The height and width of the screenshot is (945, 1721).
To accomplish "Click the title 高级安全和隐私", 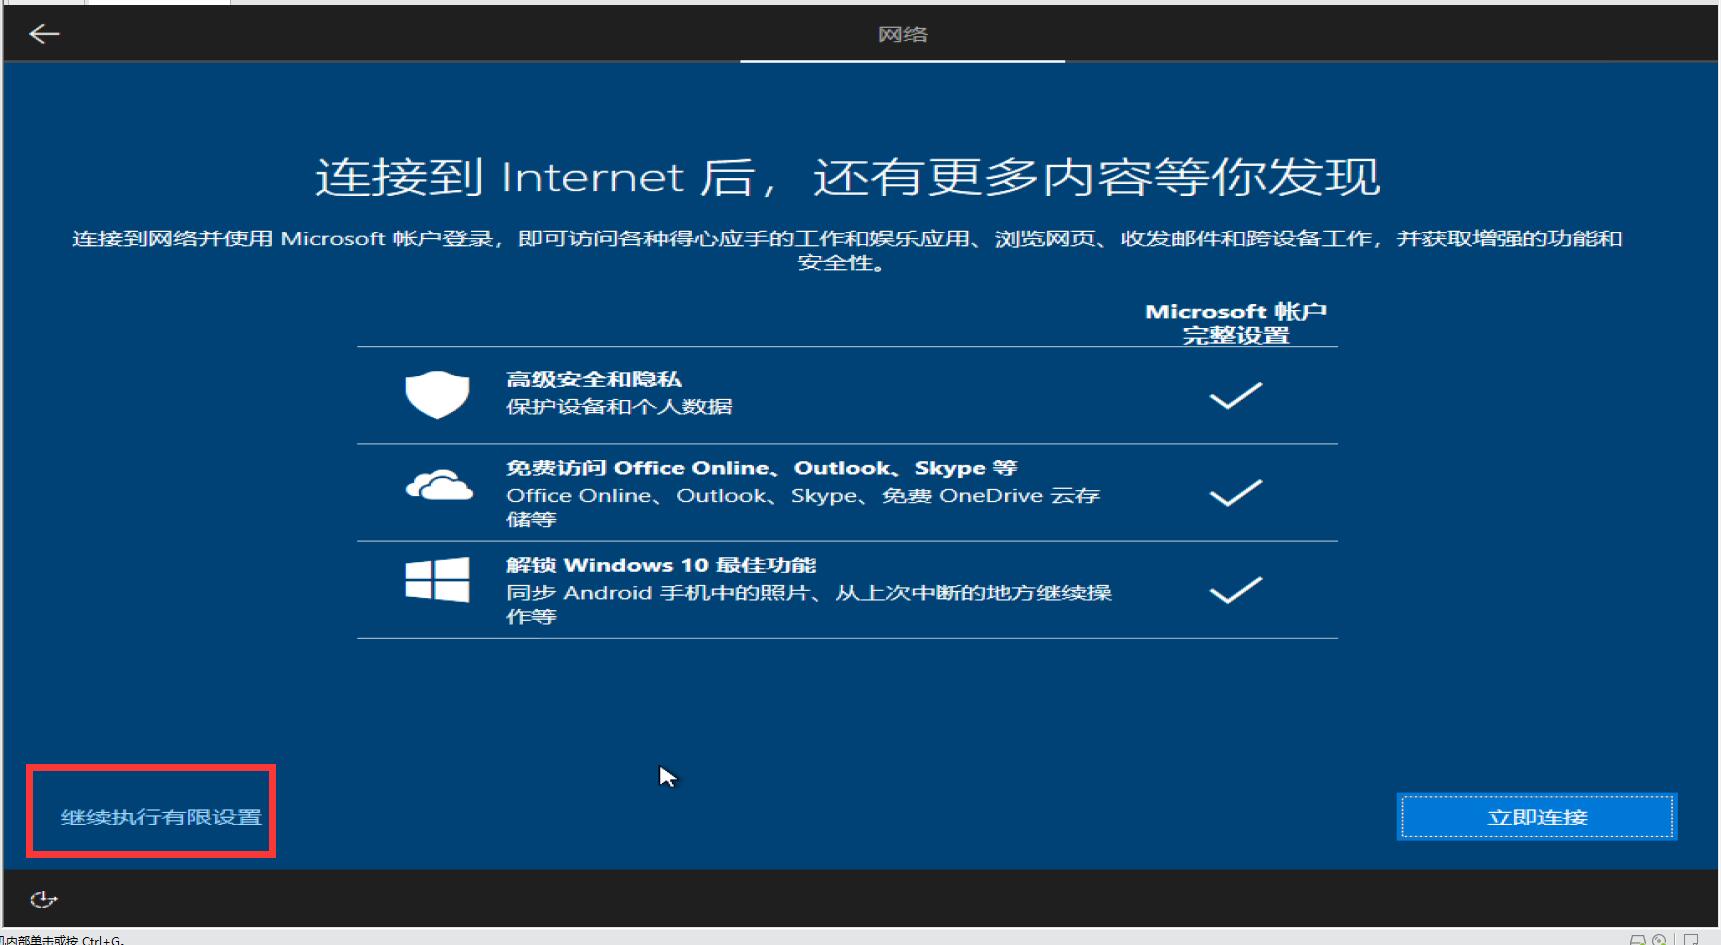I will click(594, 379).
